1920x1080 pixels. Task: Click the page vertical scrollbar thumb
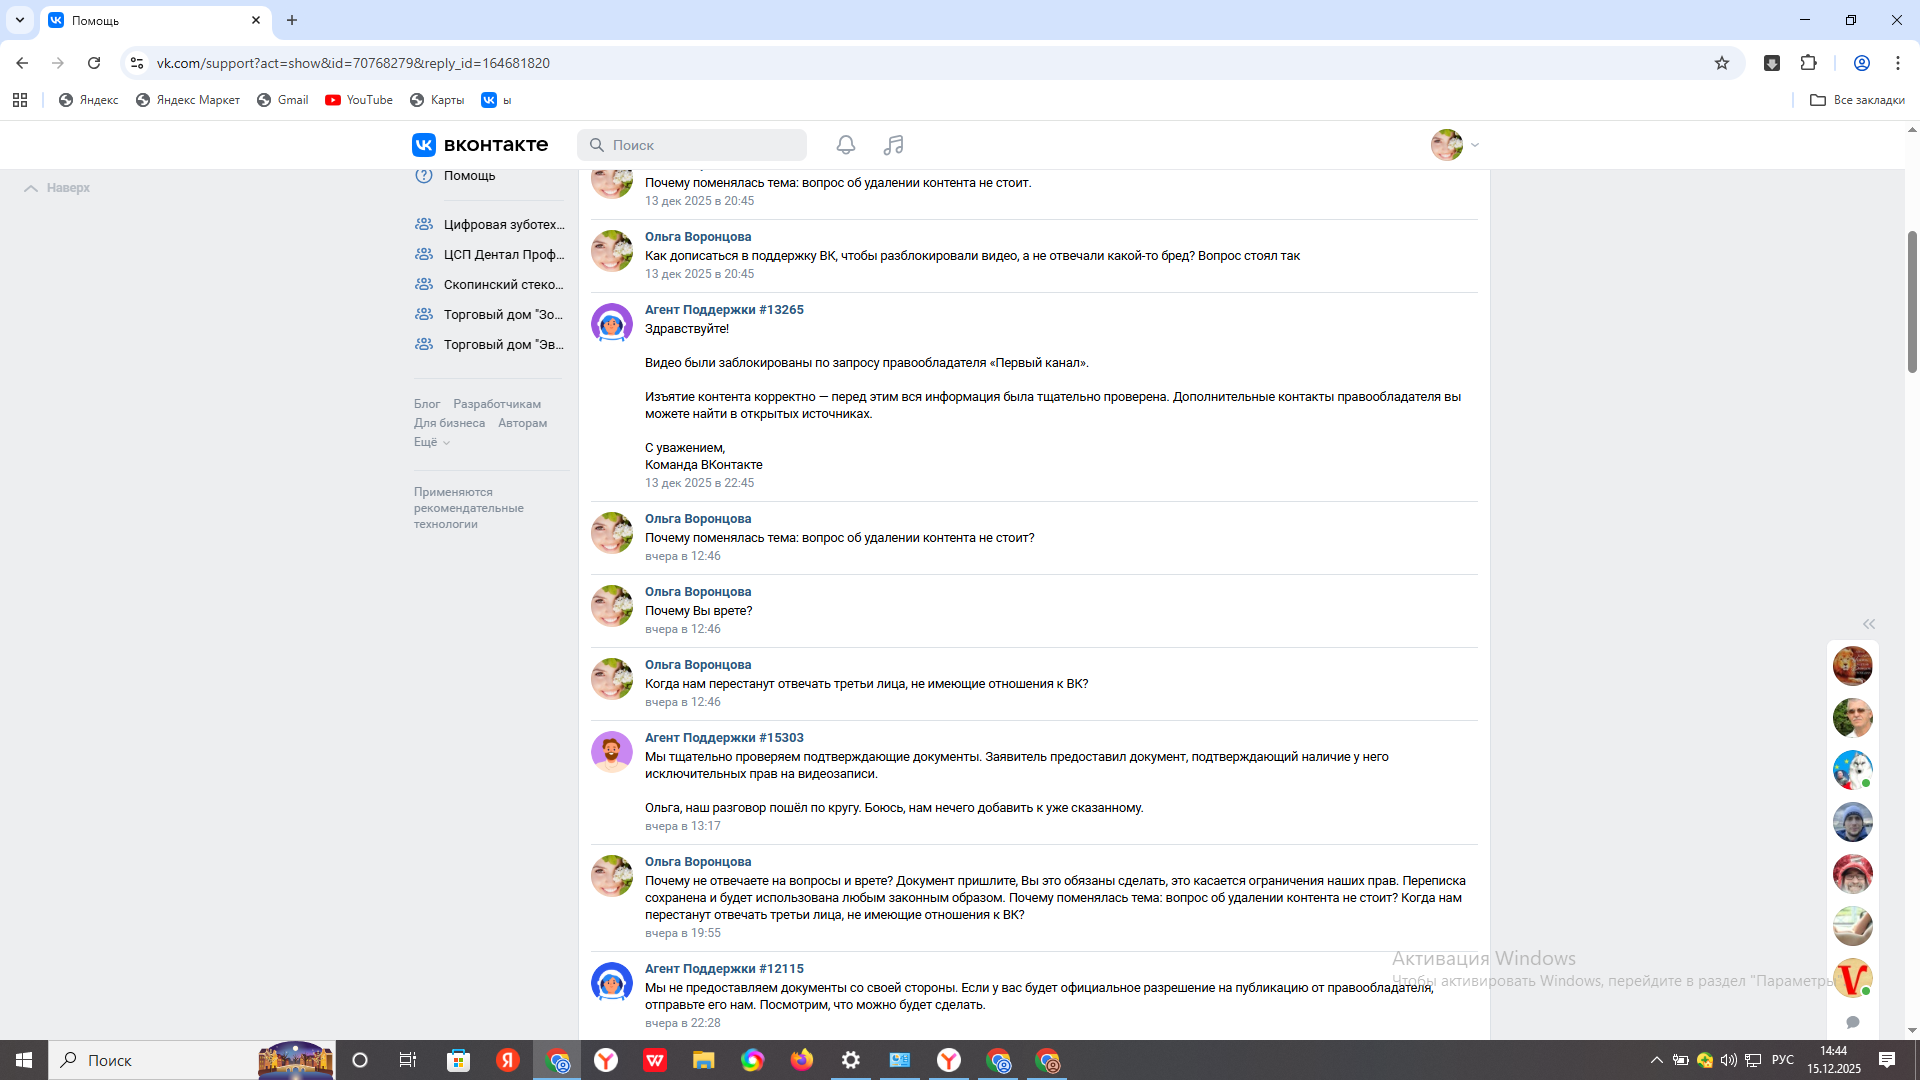[1912, 300]
